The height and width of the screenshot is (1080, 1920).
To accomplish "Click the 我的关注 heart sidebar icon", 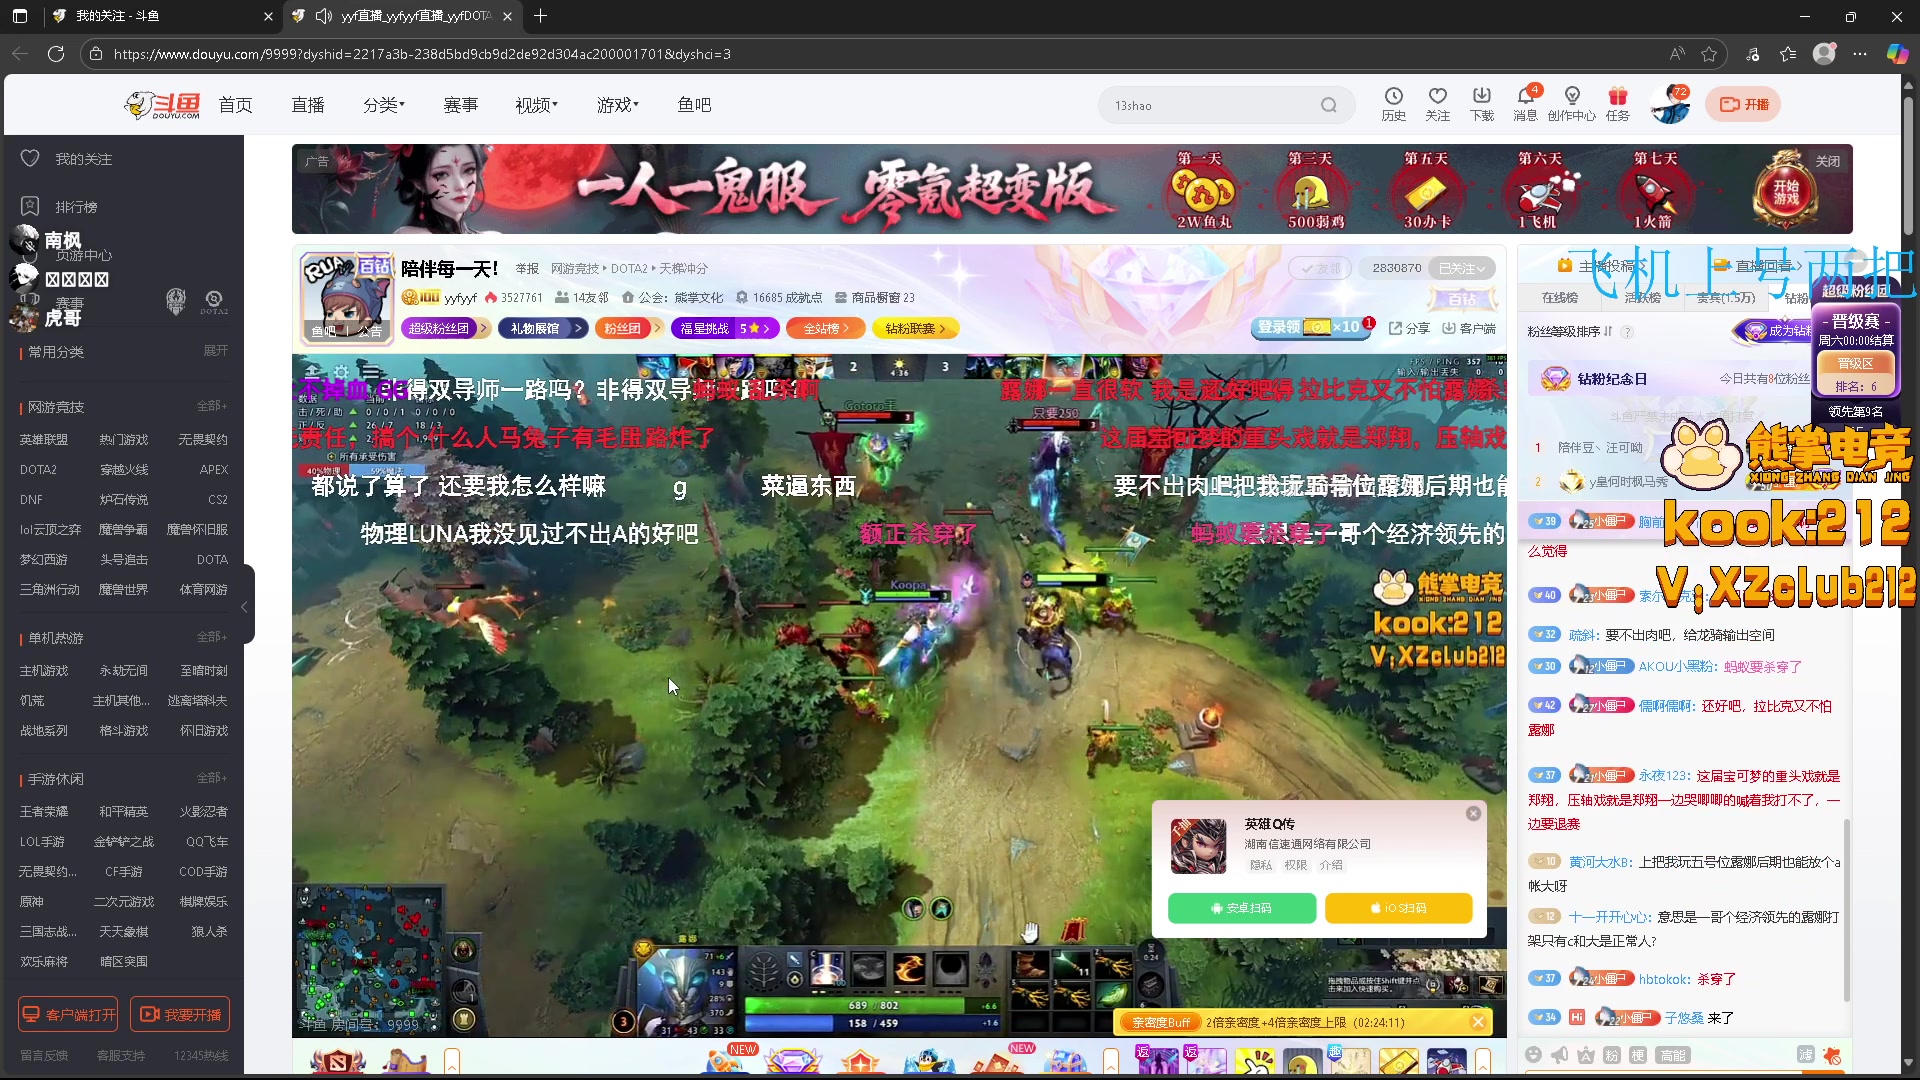I will click(x=30, y=159).
